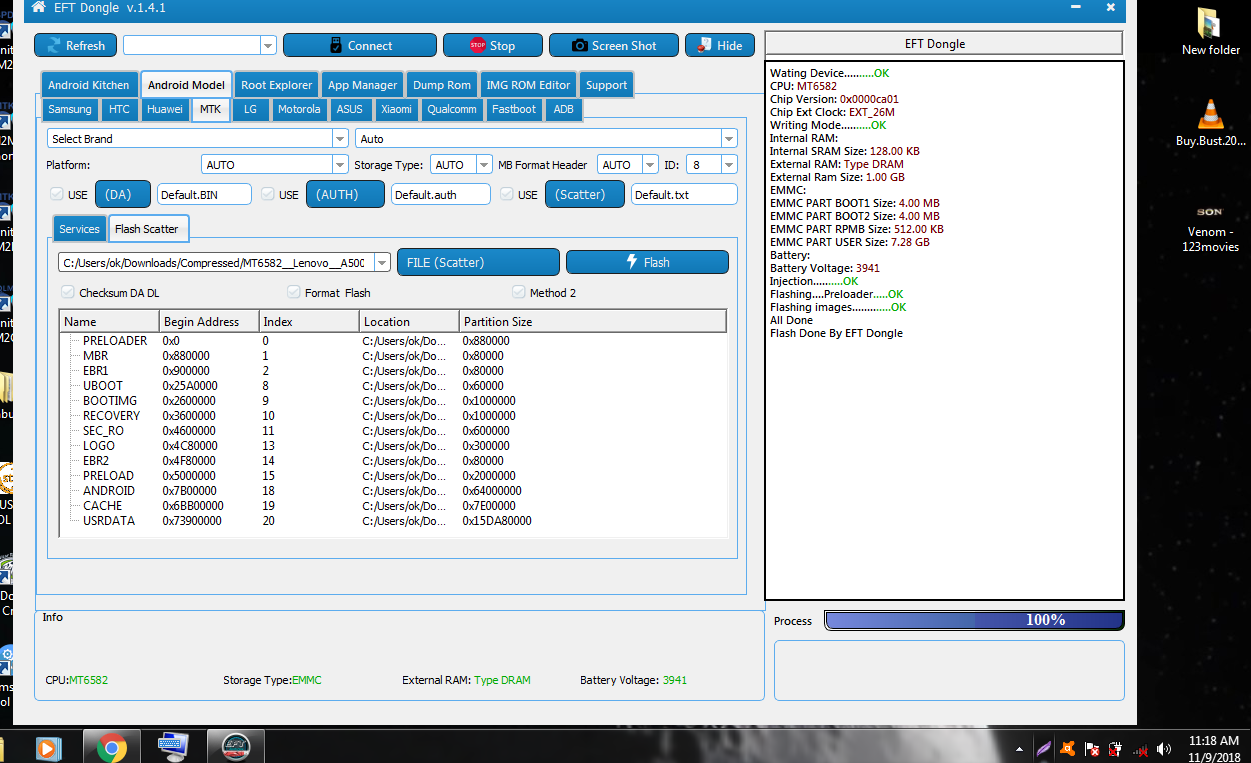This screenshot has width=1251, height=763.
Task: Switch to the Root Explorer tab
Action: pyautogui.click(x=277, y=85)
